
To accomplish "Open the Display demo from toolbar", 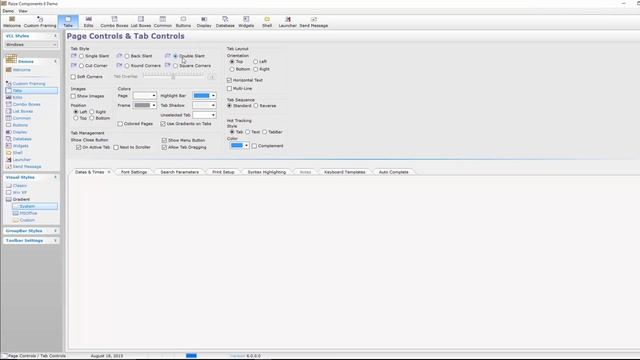I will pos(204,22).
